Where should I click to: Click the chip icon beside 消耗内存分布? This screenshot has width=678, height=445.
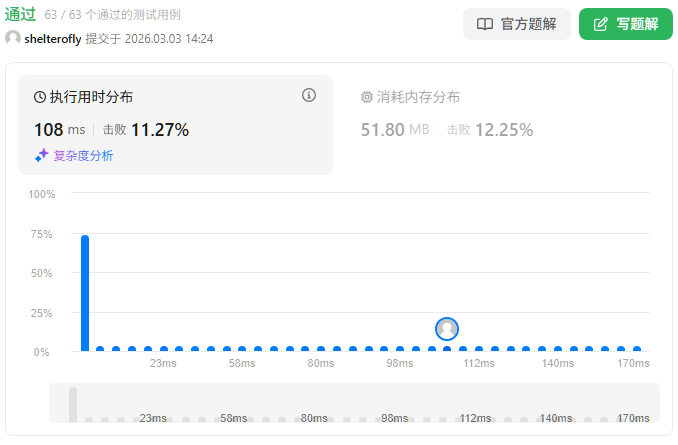point(366,97)
